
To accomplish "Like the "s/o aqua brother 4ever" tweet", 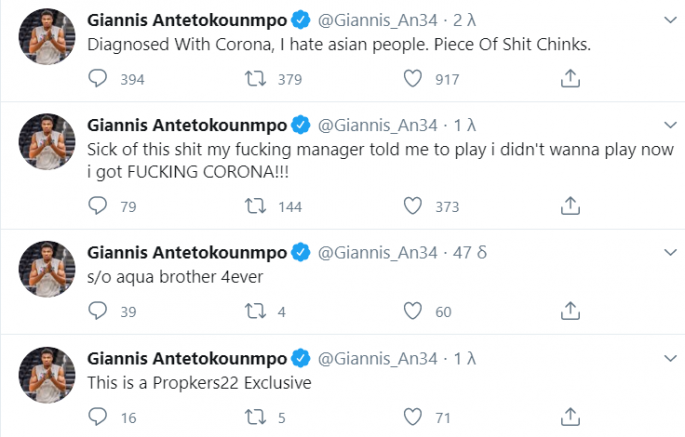I will 412,312.
